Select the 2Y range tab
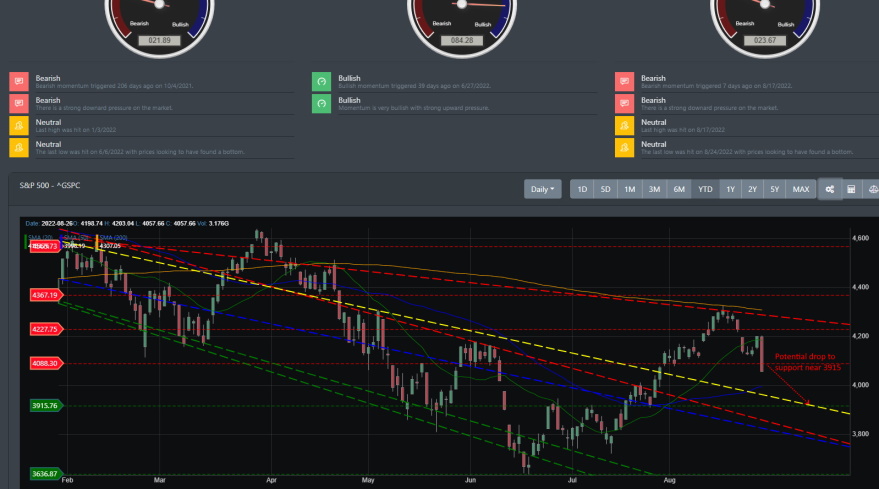 (752, 189)
